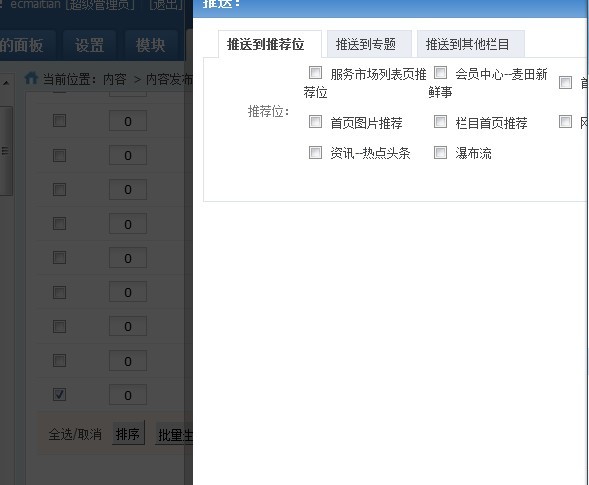Click the 排序 button

pos(128,434)
